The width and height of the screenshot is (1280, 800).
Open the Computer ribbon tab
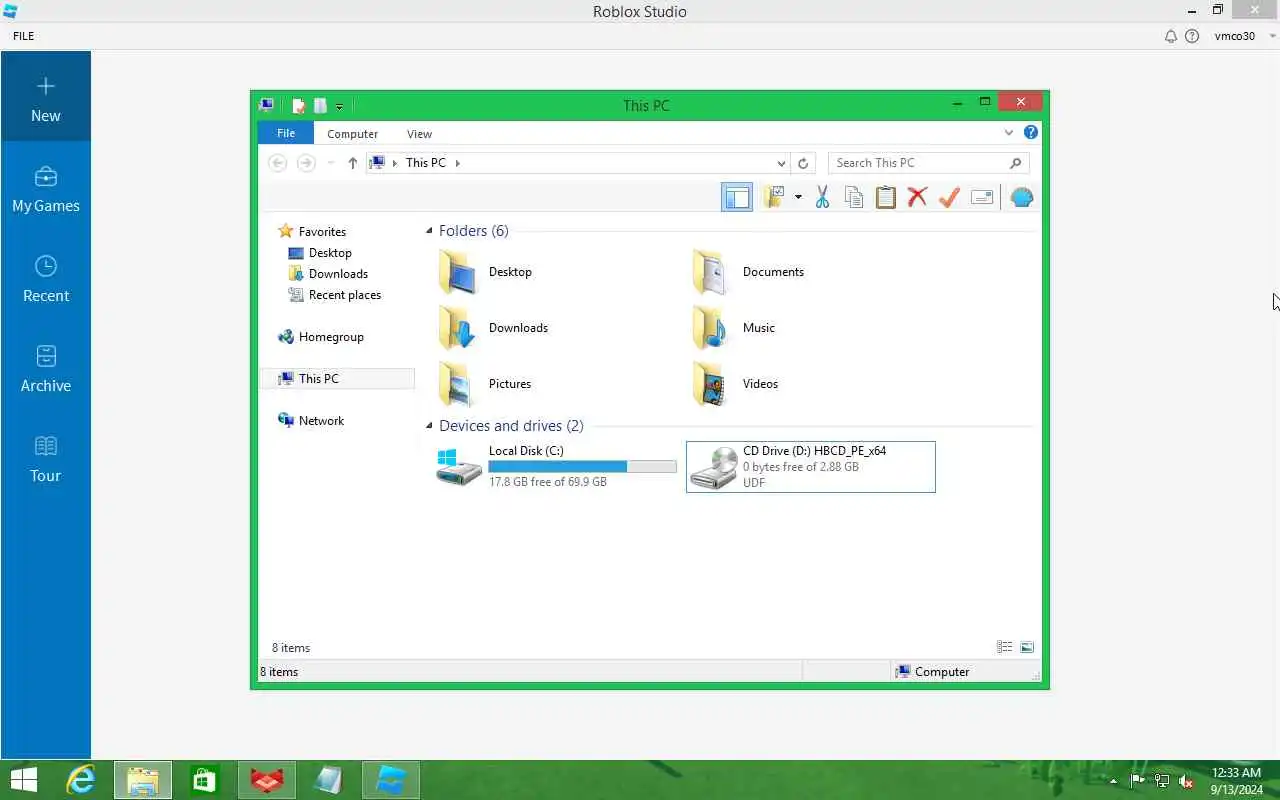click(x=352, y=133)
